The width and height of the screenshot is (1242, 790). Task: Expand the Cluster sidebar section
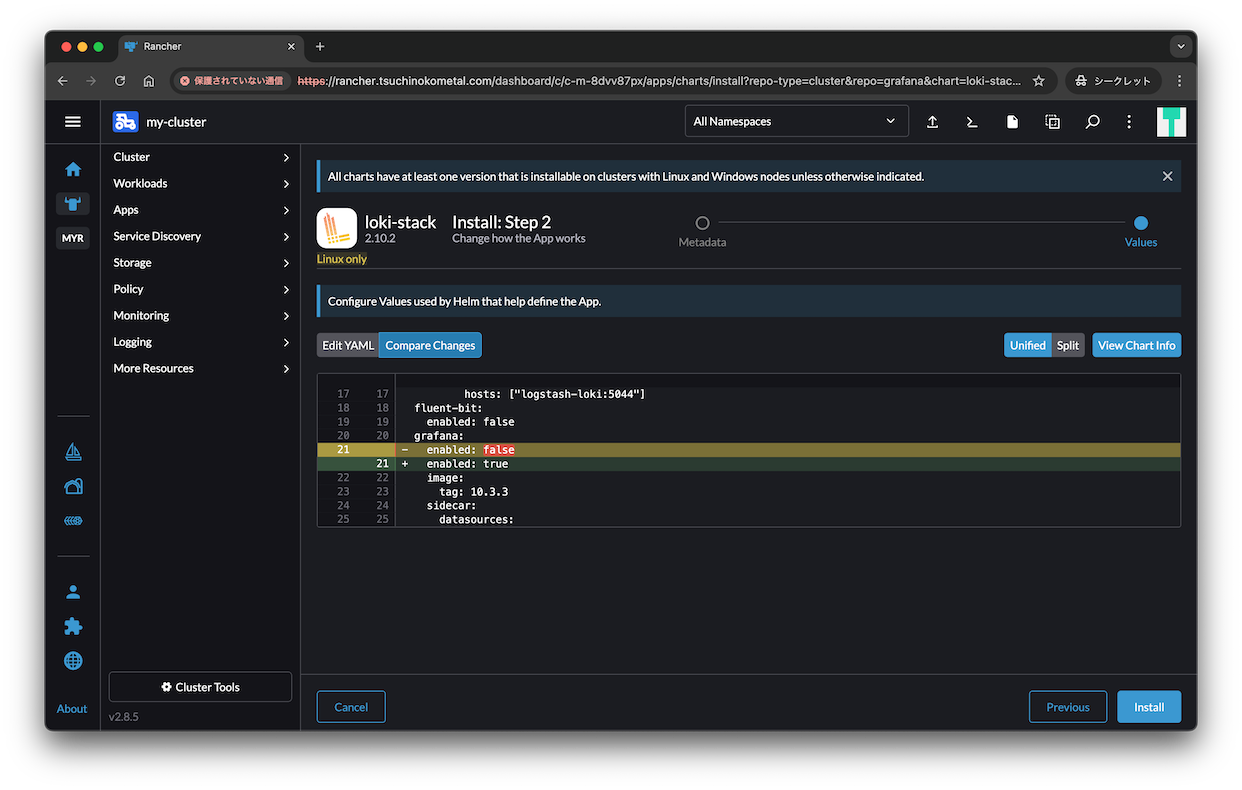coord(200,157)
